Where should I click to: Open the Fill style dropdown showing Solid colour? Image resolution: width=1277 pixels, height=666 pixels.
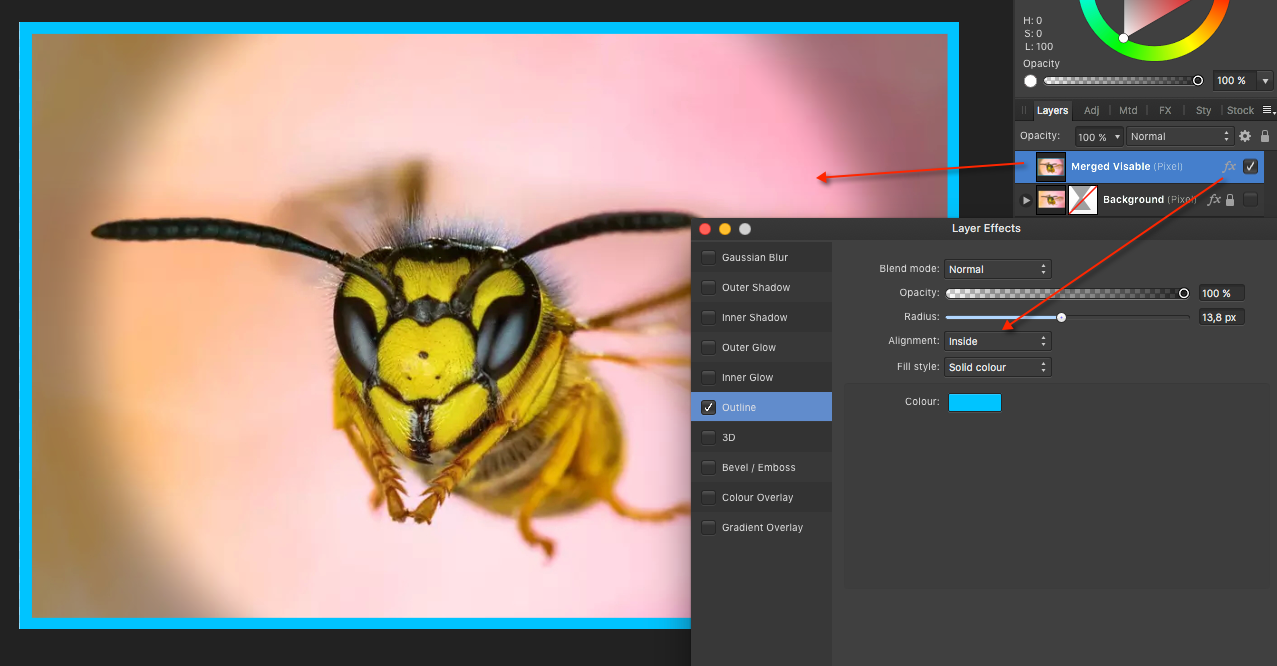tap(997, 366)
